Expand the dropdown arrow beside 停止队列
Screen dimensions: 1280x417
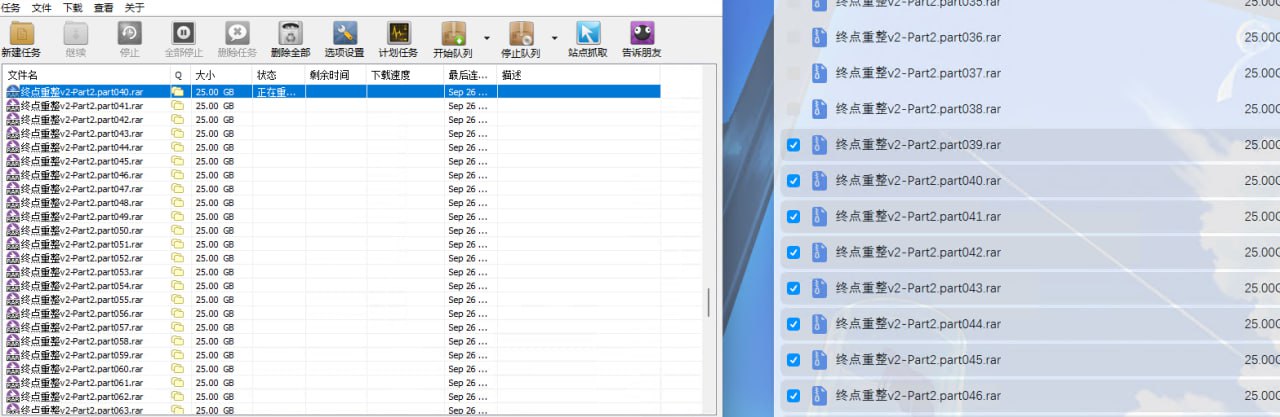point(555,39)
